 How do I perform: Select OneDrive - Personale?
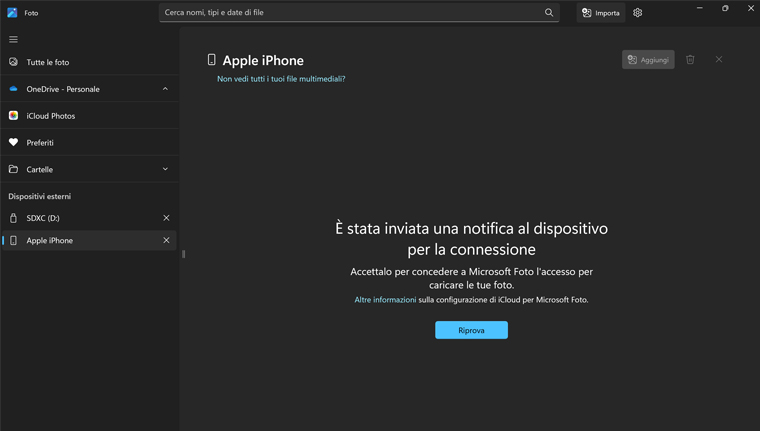tap(90, 89)
